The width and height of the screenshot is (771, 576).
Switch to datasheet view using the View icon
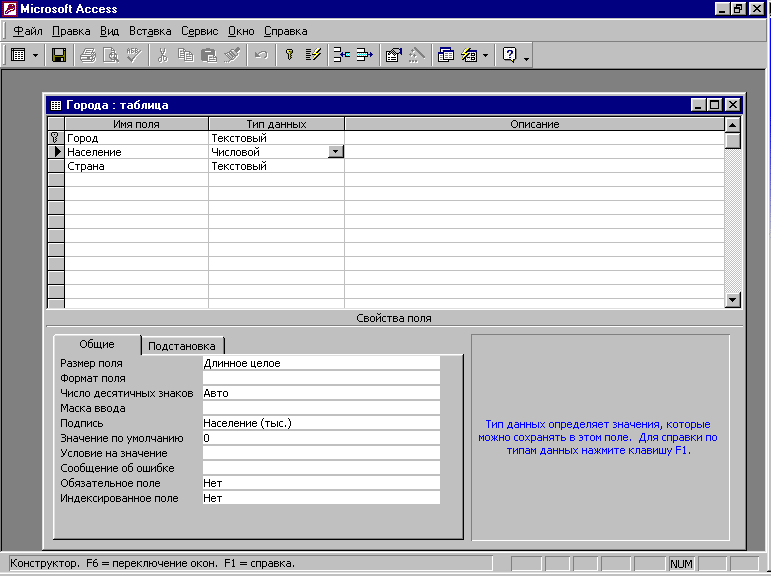tap(18, 55)
